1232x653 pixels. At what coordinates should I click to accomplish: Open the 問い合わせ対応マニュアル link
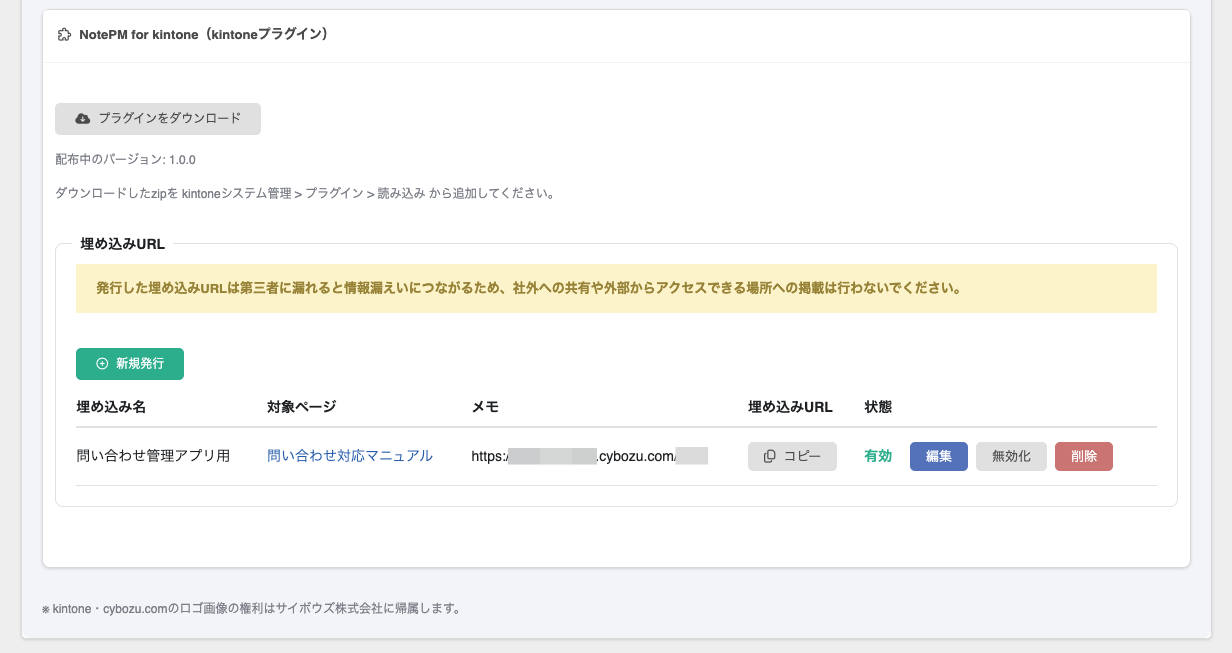(350, 456)
